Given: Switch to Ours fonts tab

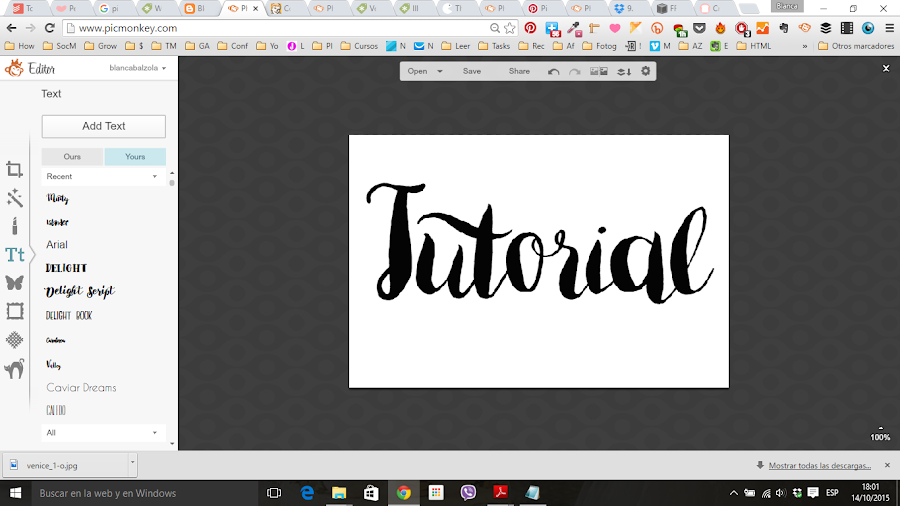Looking at the screenshot, I should (x=72, y=157).
